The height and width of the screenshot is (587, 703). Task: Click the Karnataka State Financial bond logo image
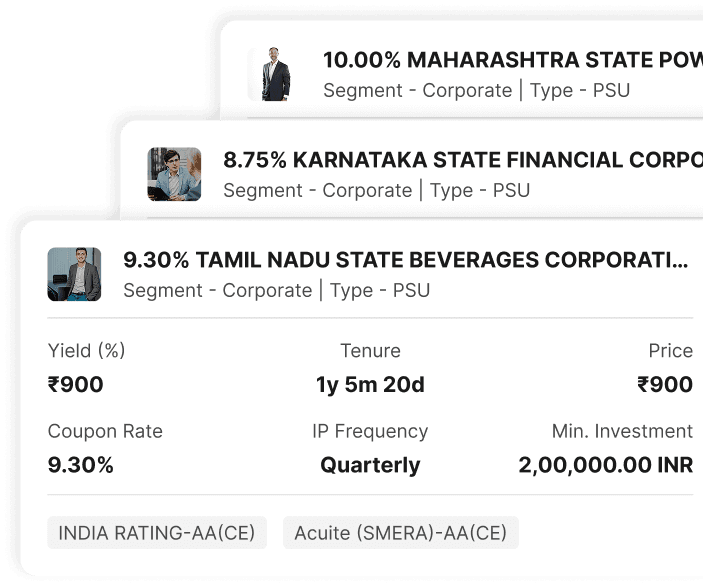(174, 174)
